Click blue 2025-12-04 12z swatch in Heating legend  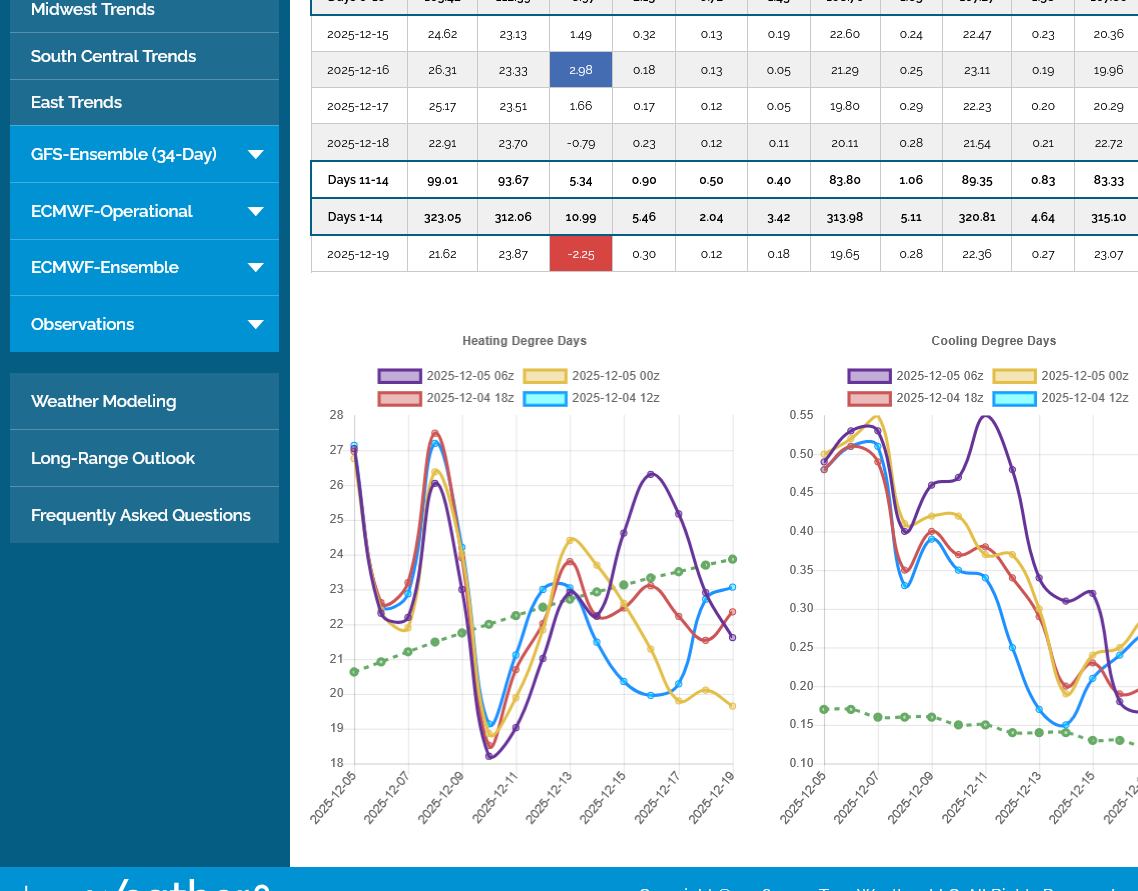click(545, 398)
